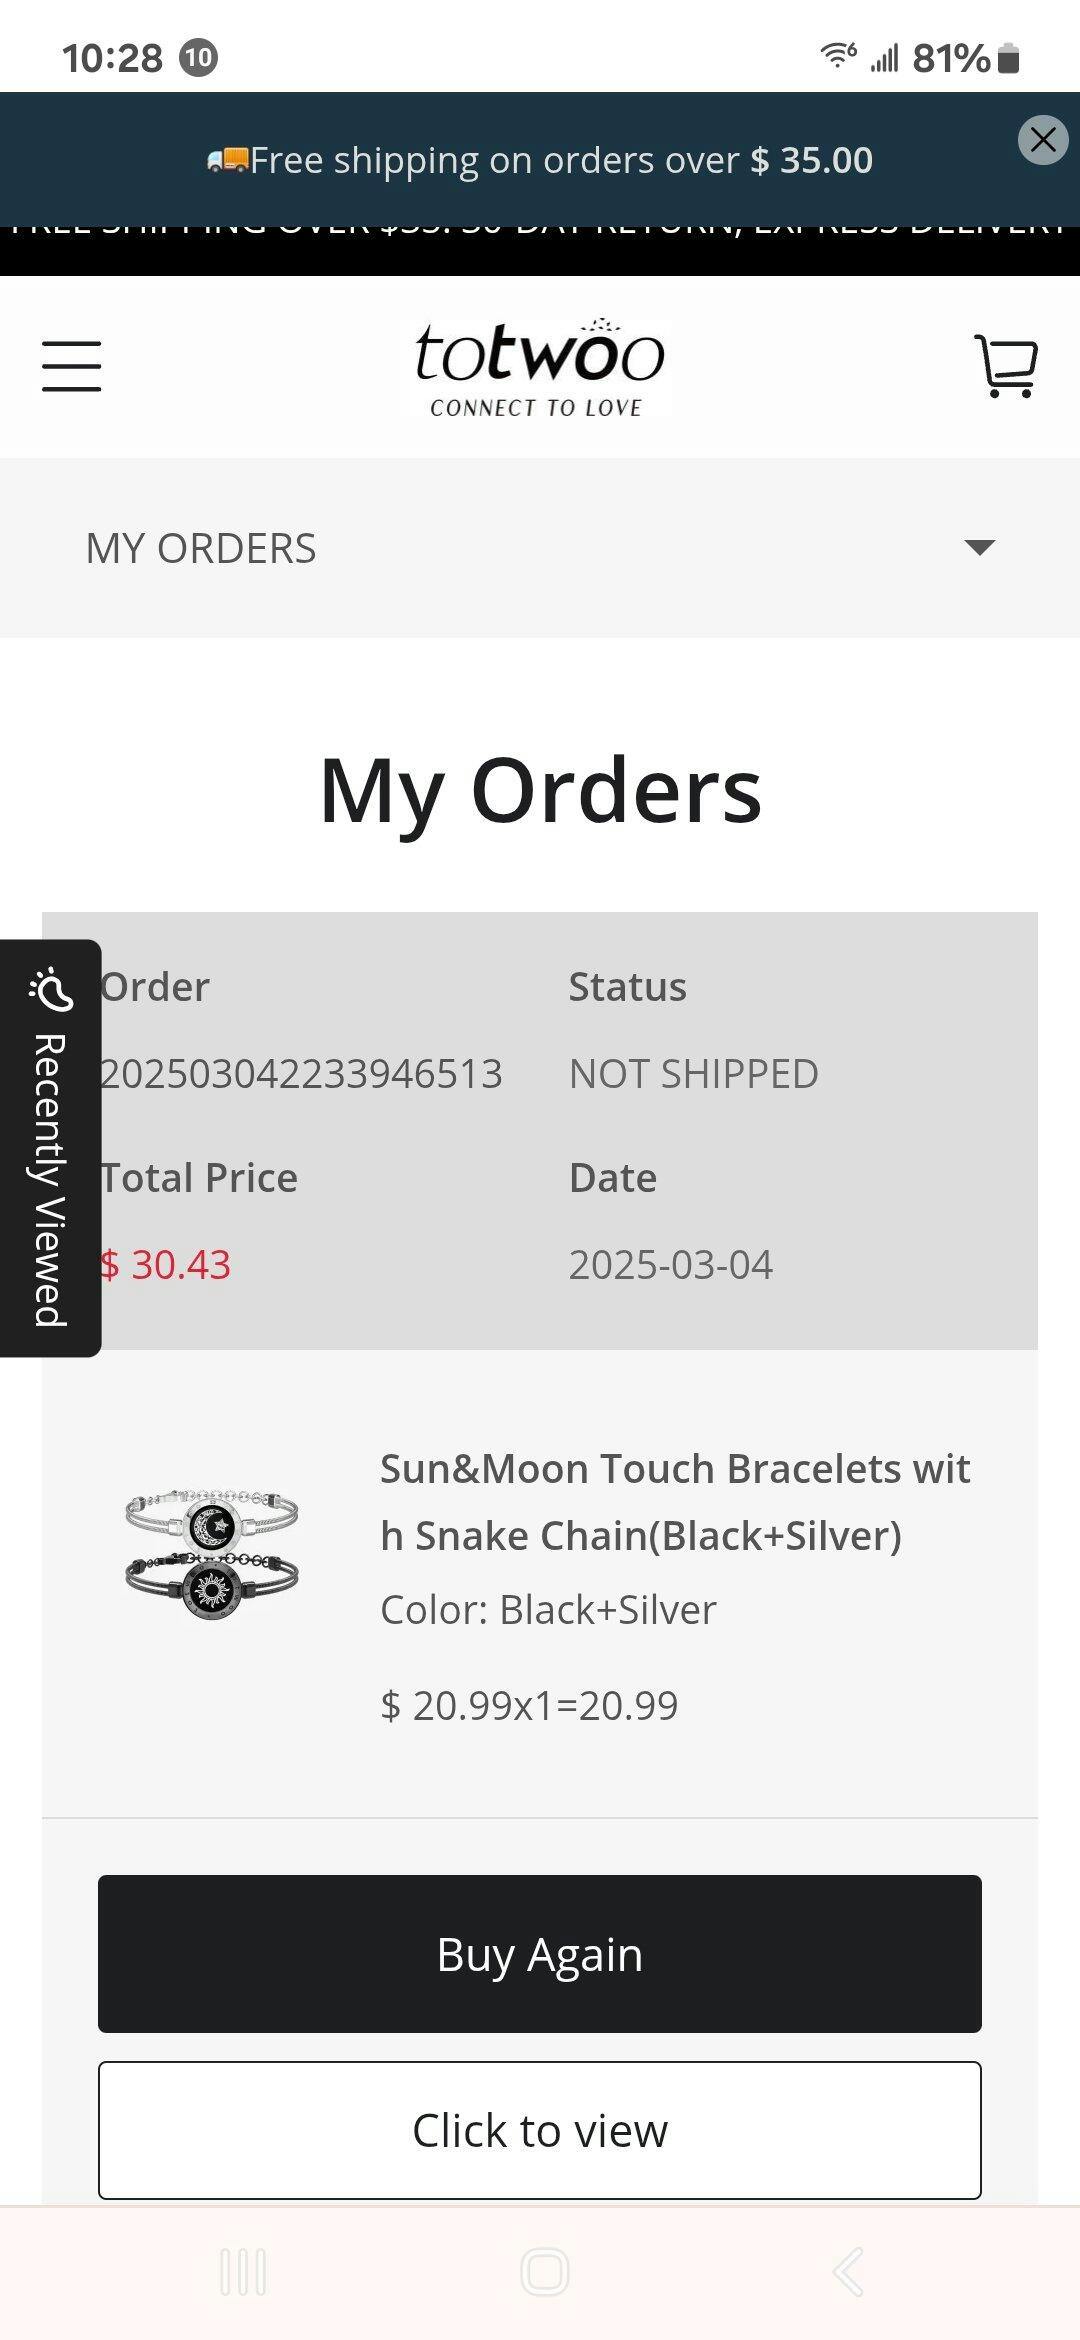Tap the totwoo logo

539,366
